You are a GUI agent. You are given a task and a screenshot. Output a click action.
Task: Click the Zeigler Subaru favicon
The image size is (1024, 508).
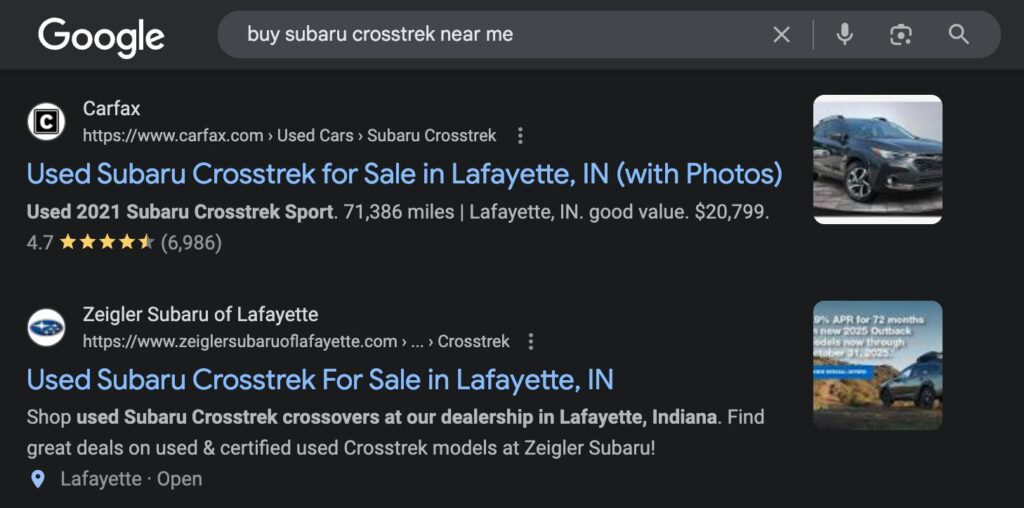tap(46, 328)
